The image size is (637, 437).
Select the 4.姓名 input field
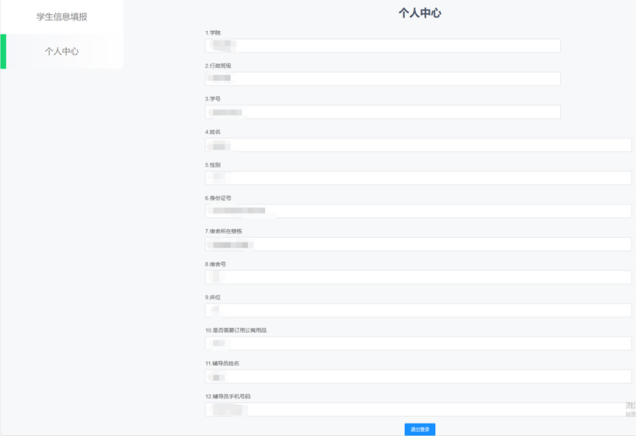click(418, 145)
